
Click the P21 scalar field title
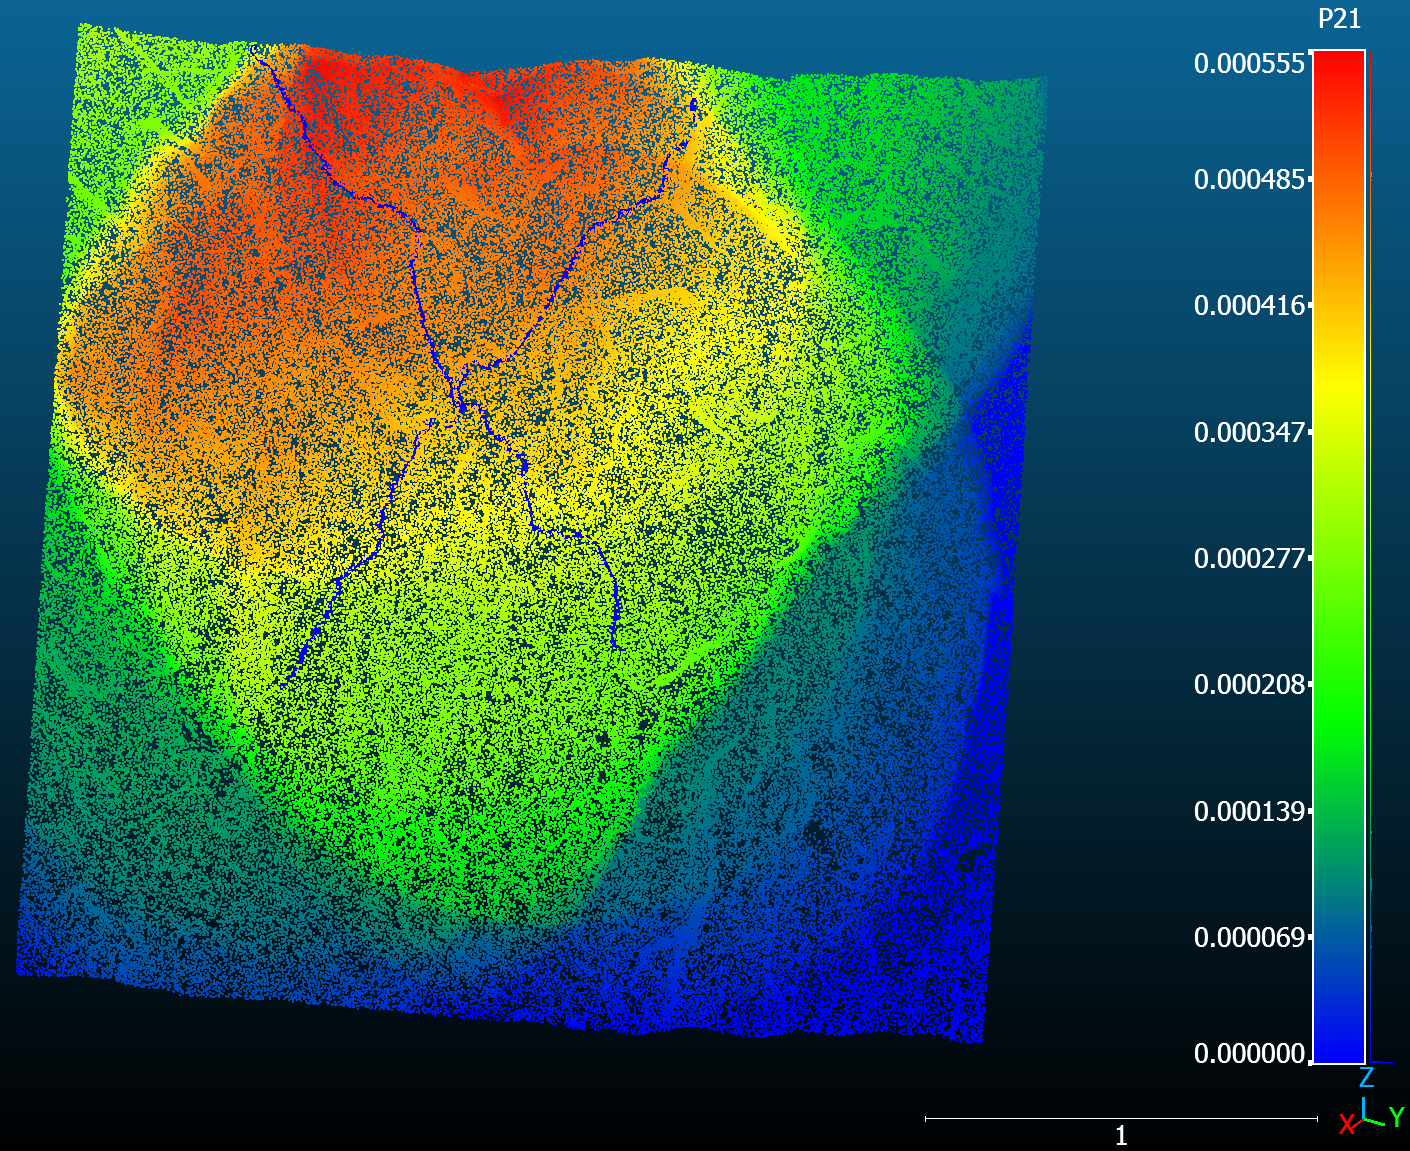click(1339, 19)
